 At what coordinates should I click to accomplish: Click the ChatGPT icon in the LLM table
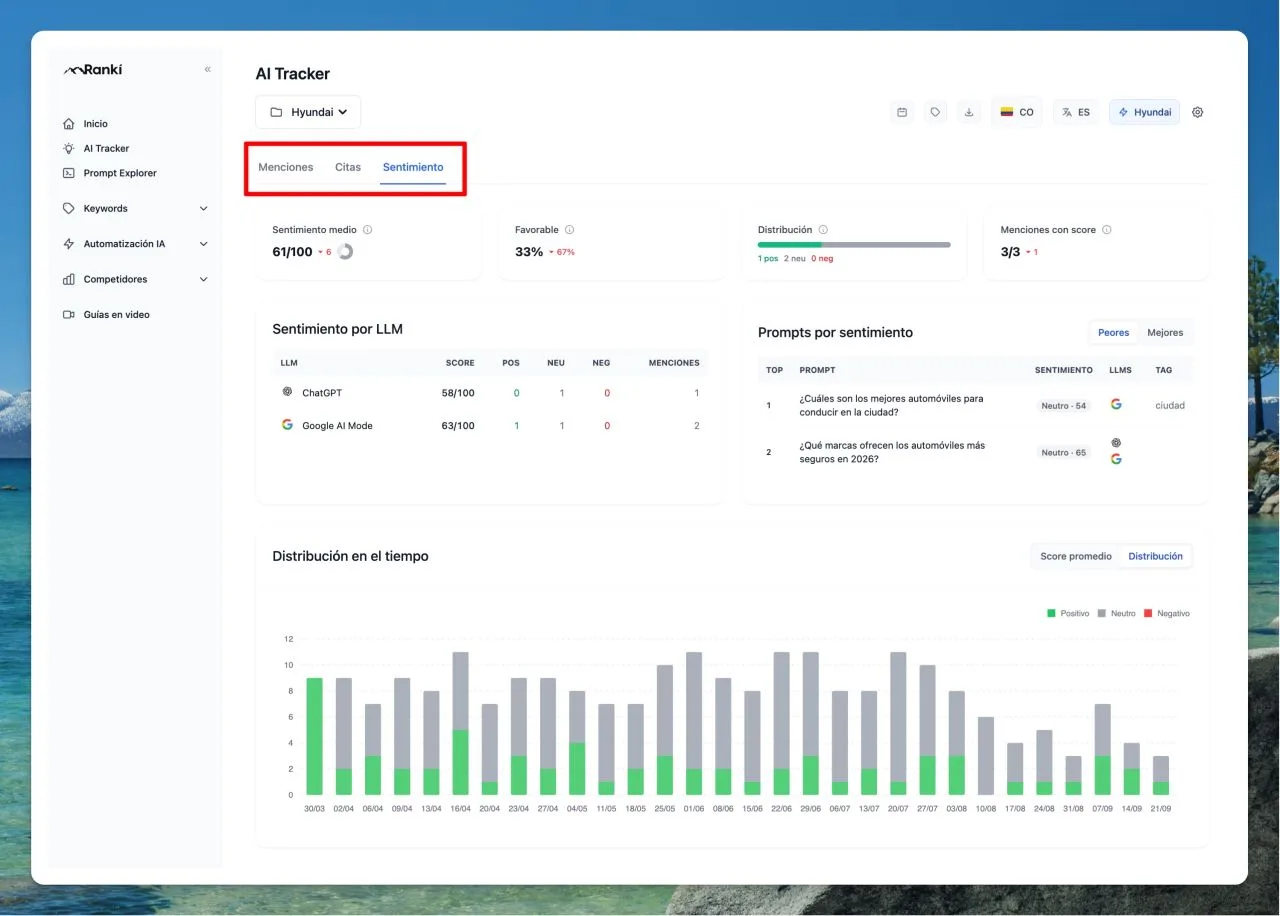tap(288, 392)
